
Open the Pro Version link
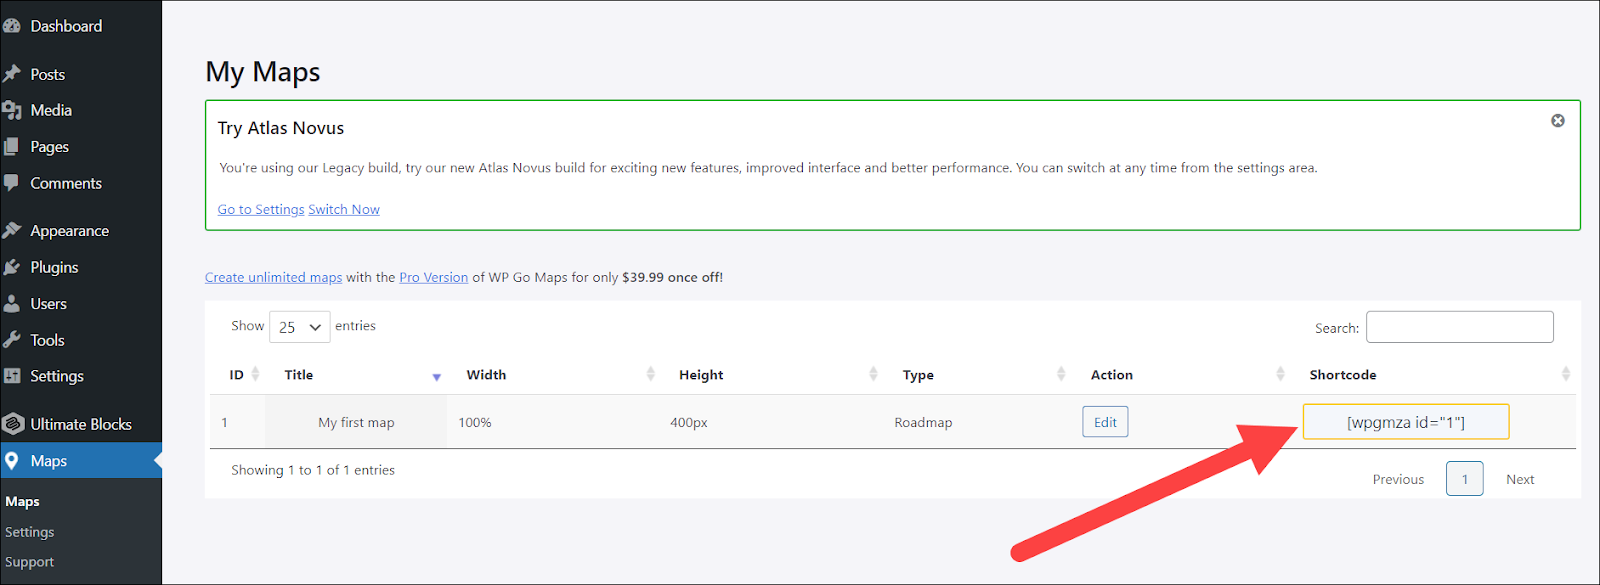pos(434,277)
